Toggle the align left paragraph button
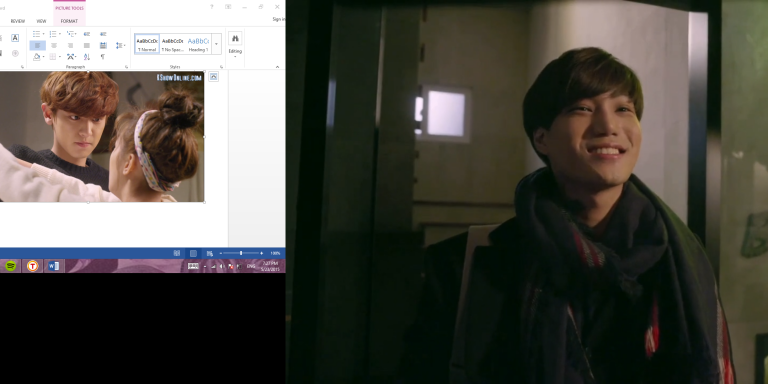The height and width of the screenshot is (384, 768). click(38, 46)
